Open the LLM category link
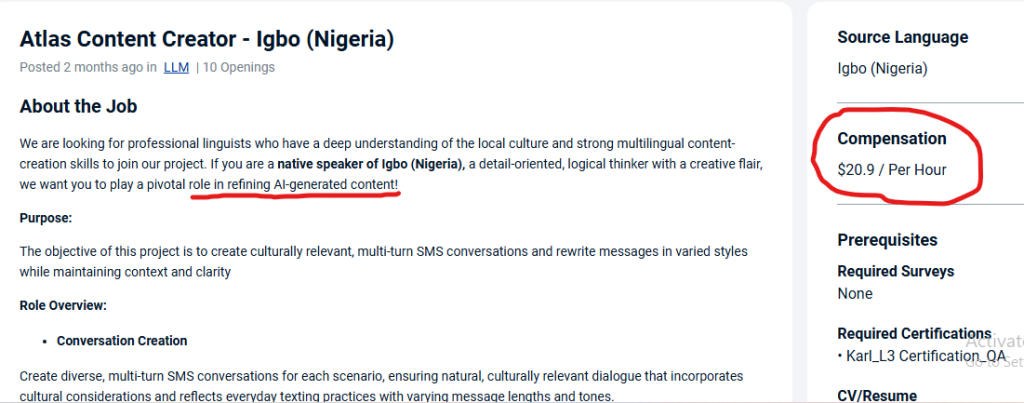The width and height of the screenshot is (1024, 403). coord(175,68)
